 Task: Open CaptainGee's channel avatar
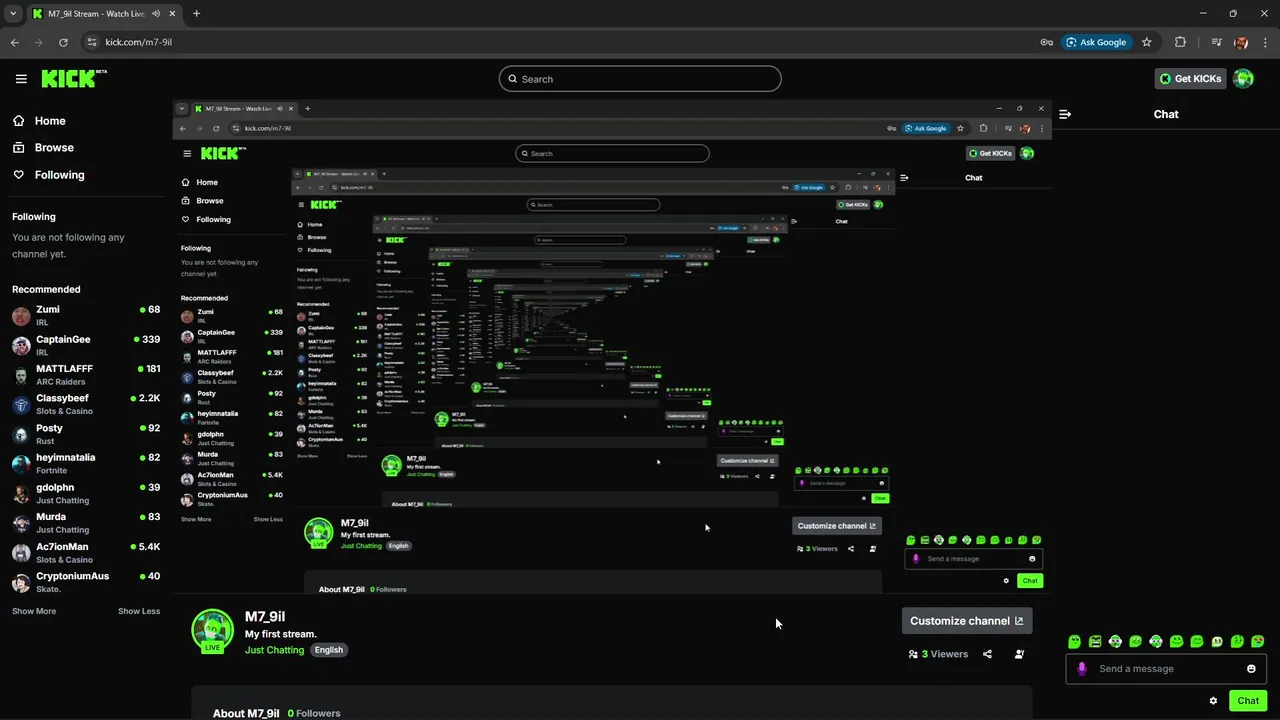(21, 346)
